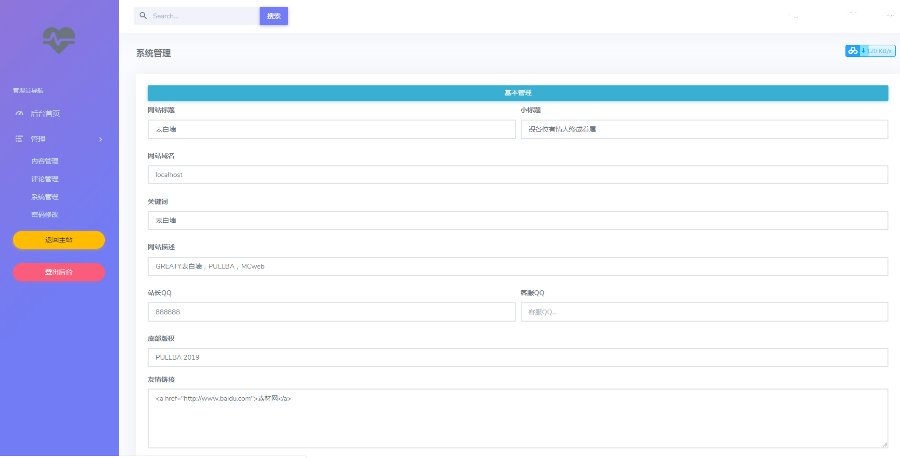Click the list icon beside 管理

coord(19,139)
